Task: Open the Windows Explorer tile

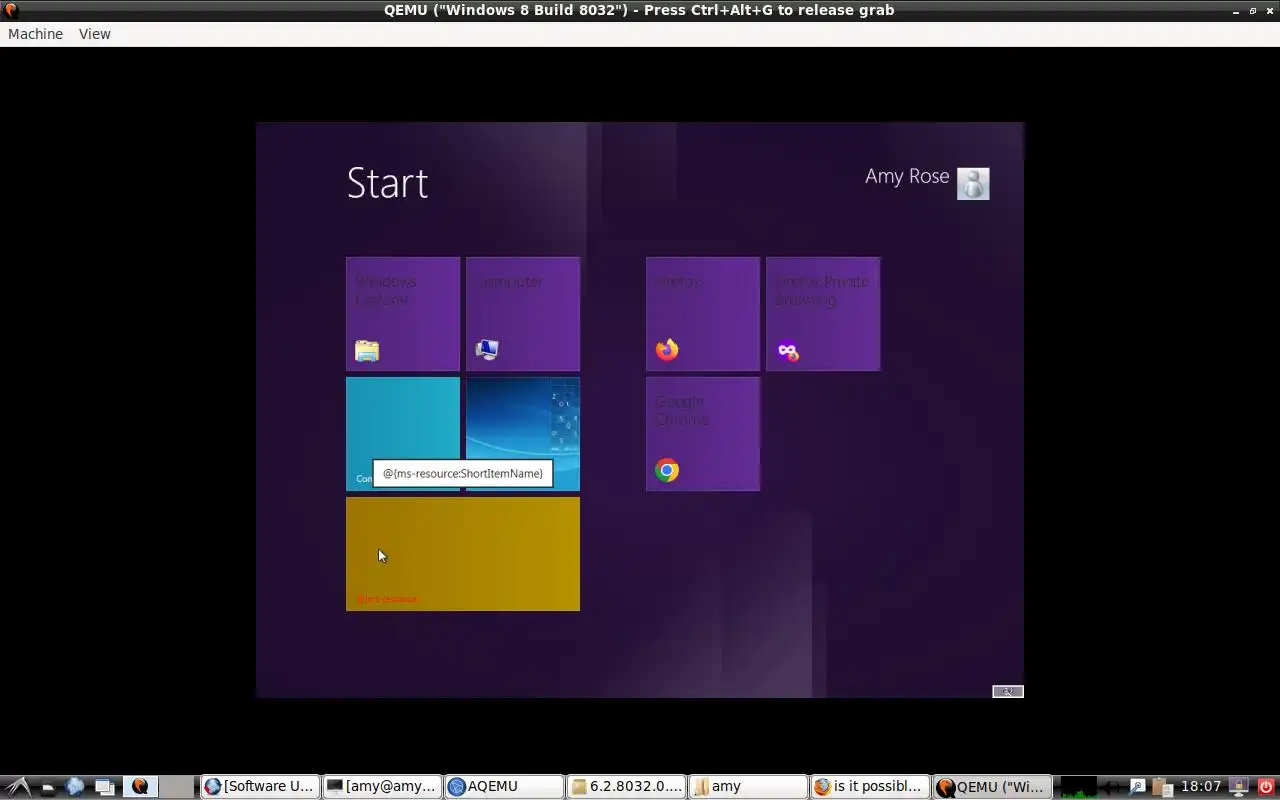Action: pos(403,314)
